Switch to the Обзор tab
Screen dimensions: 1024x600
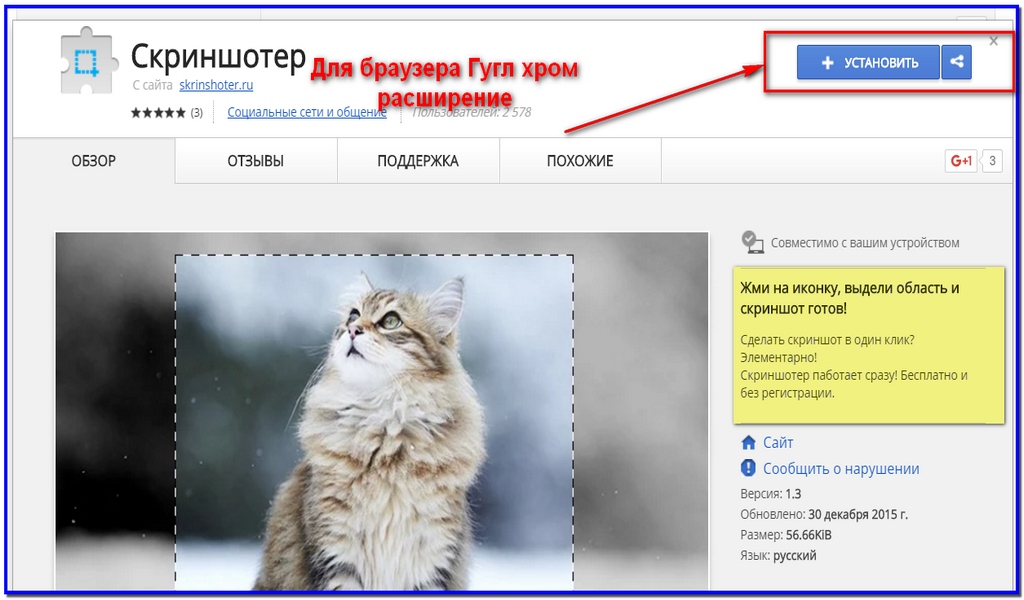click(x=93, y=161)
